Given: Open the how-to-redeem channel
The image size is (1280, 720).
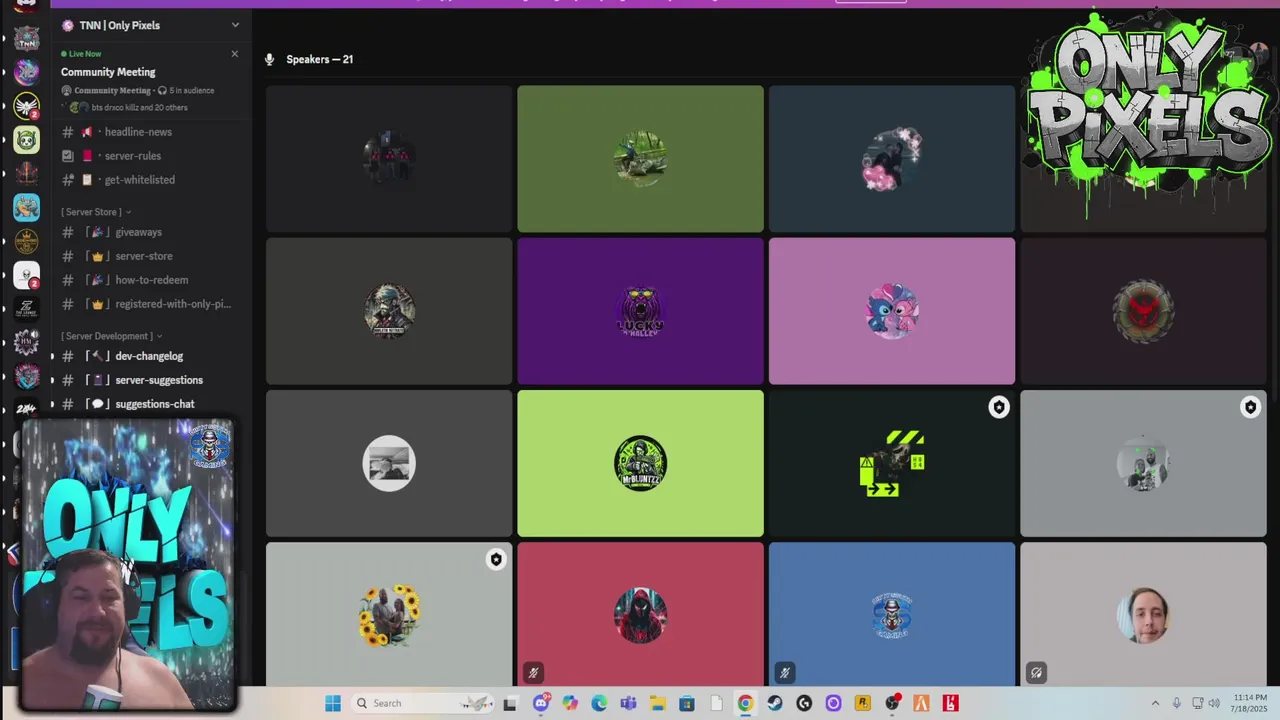Looking at the screenshot, I should tap(150, 280).
